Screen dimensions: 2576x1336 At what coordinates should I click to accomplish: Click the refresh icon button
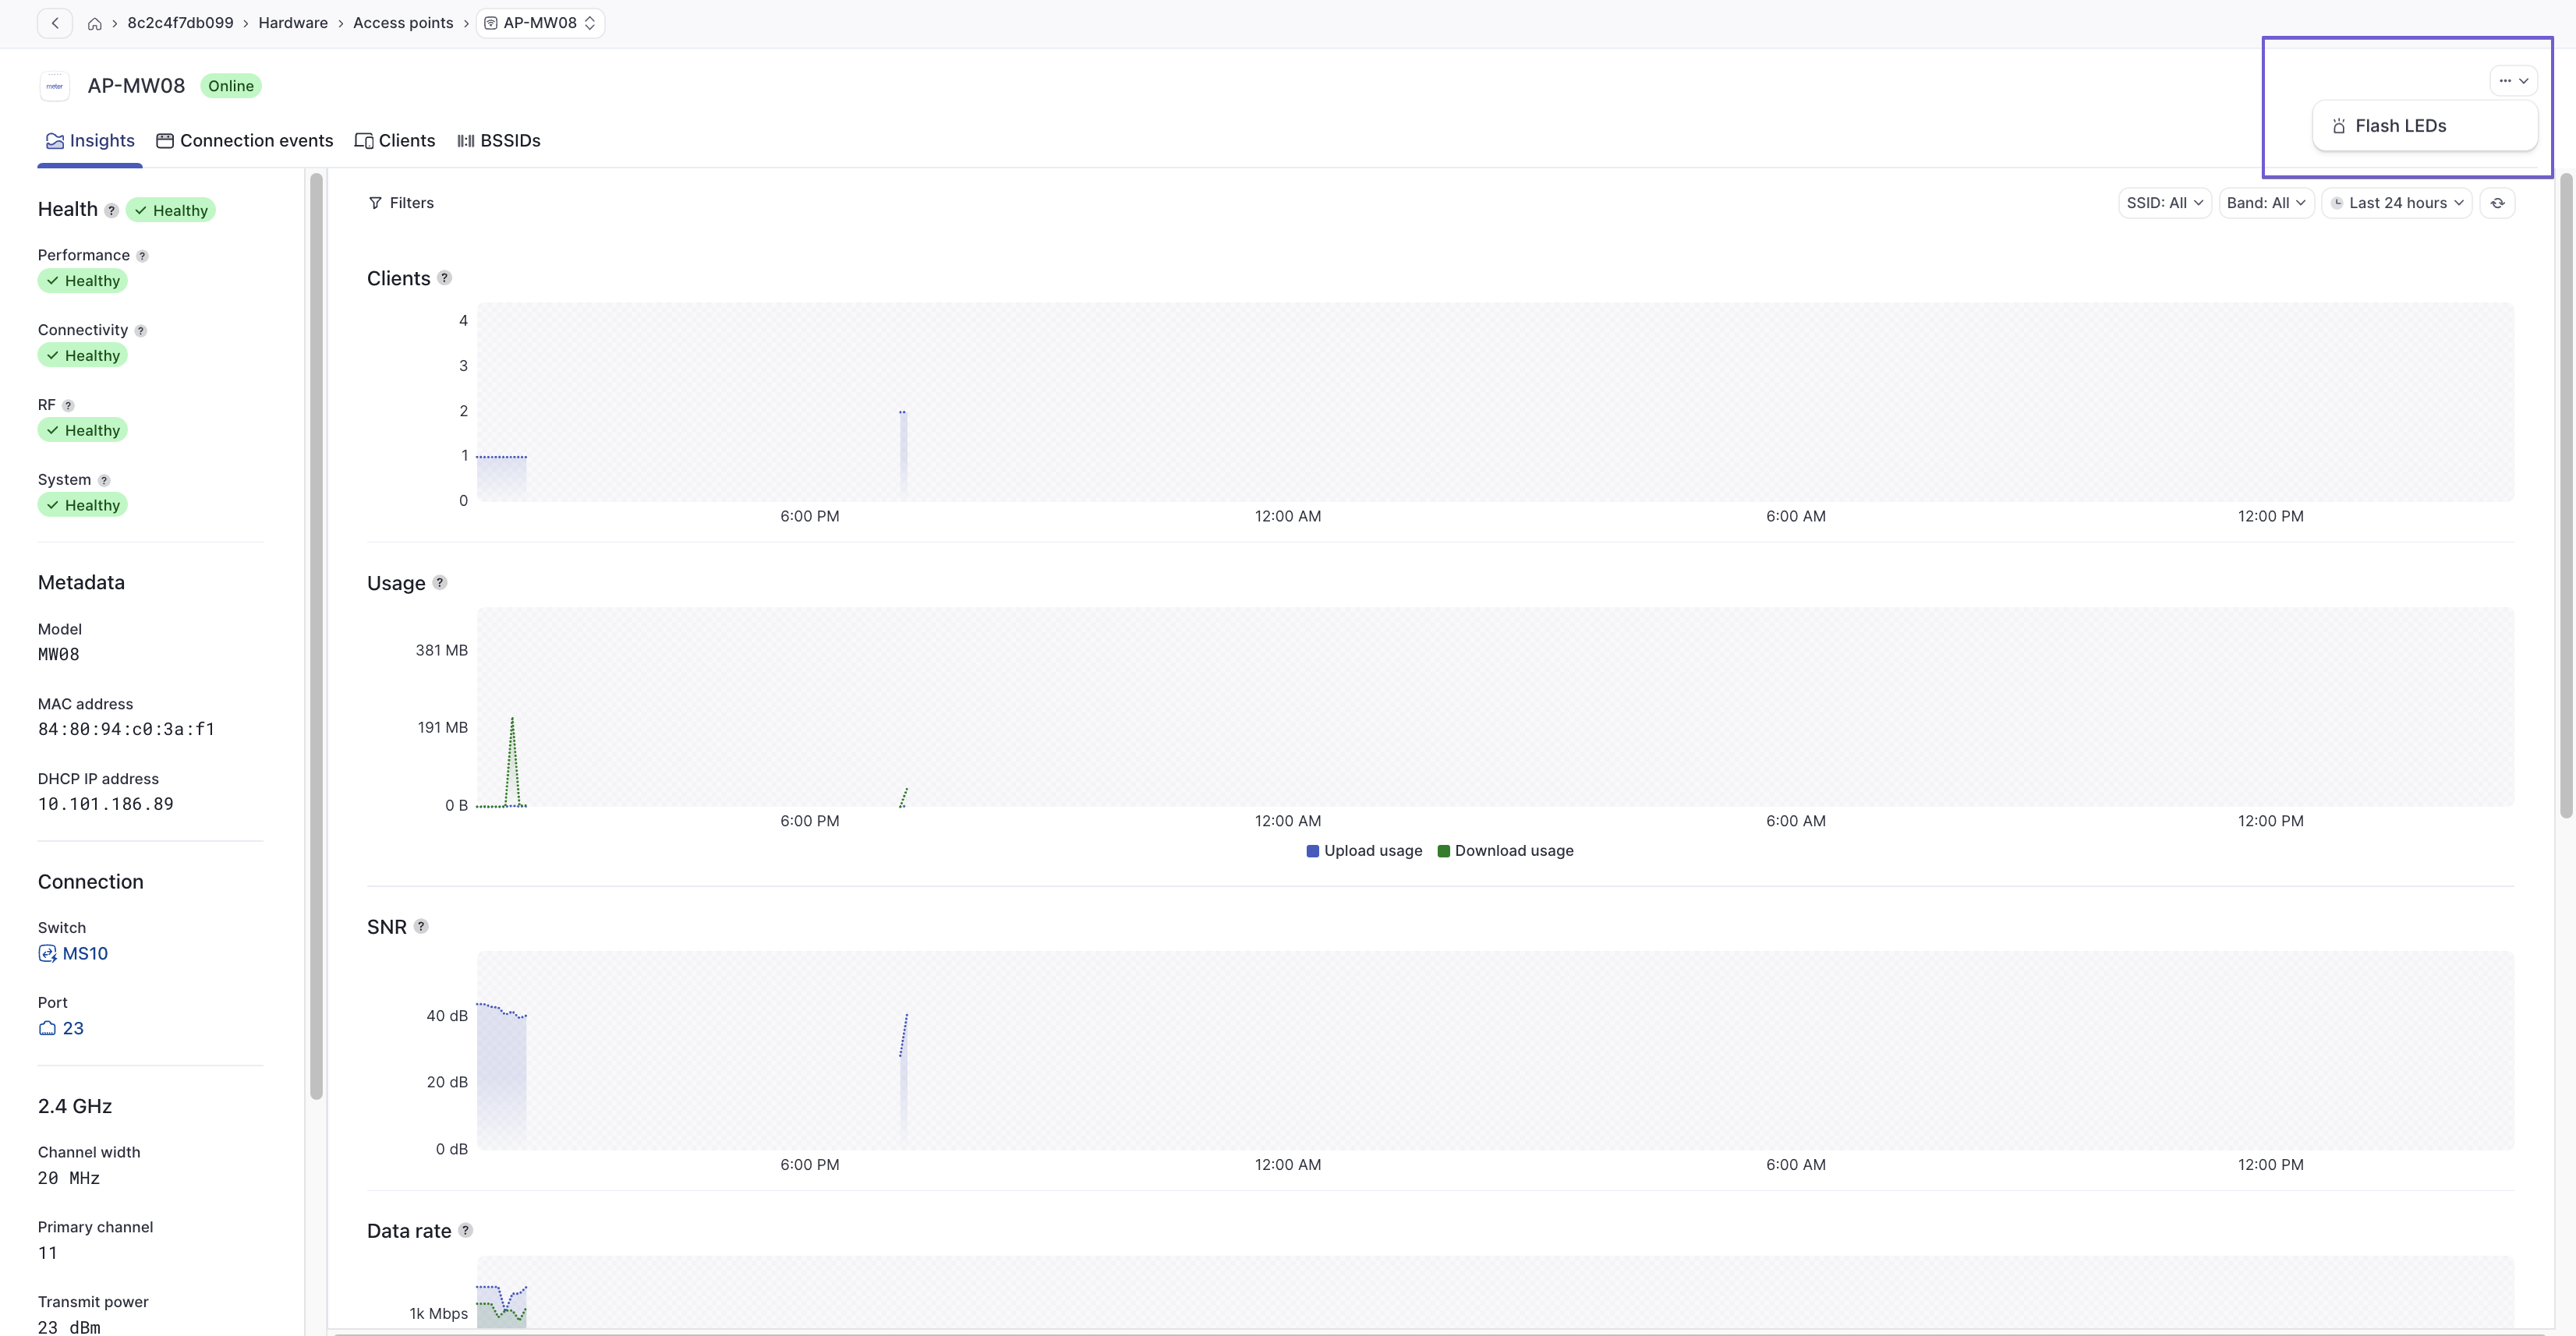[2497, 203]
